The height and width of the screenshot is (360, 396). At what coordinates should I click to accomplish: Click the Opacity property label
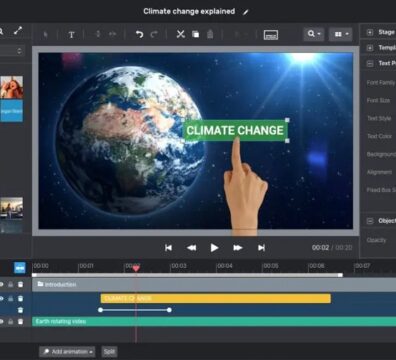pos(376,240)
